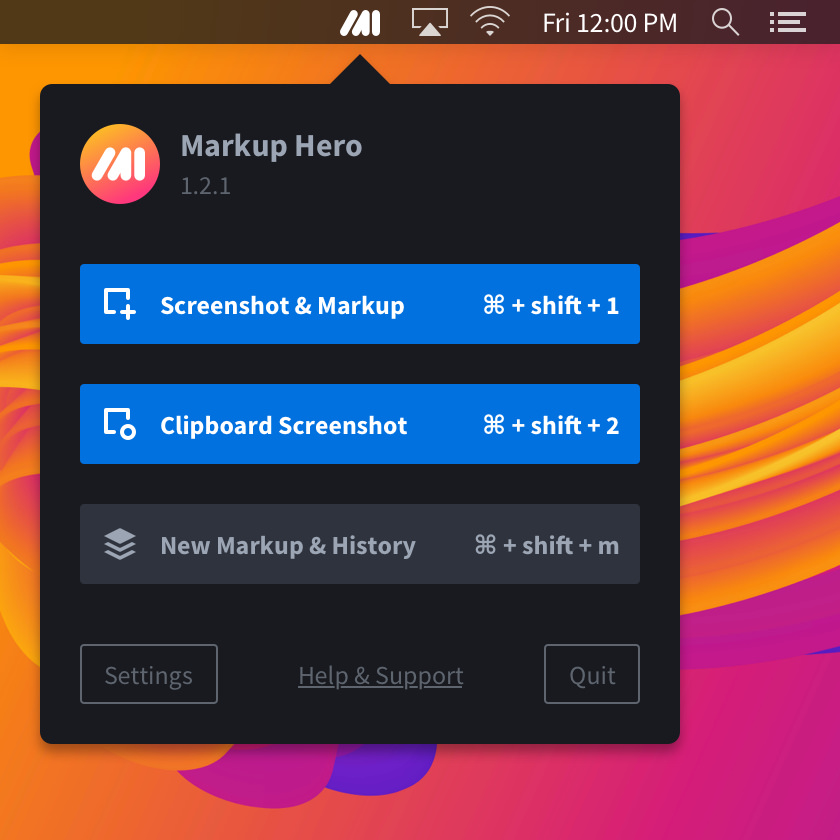Image resolution: width=840 pixels, height=840 pixels.
Task: Click the Fri 12:00 PM clock
Action: tap(609, 22)
